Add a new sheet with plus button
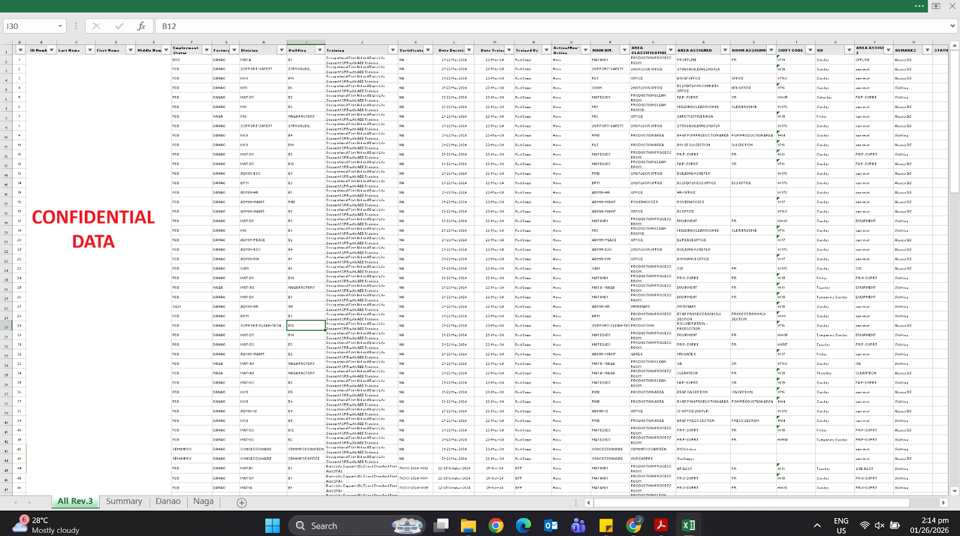 (x=242, y=503)
